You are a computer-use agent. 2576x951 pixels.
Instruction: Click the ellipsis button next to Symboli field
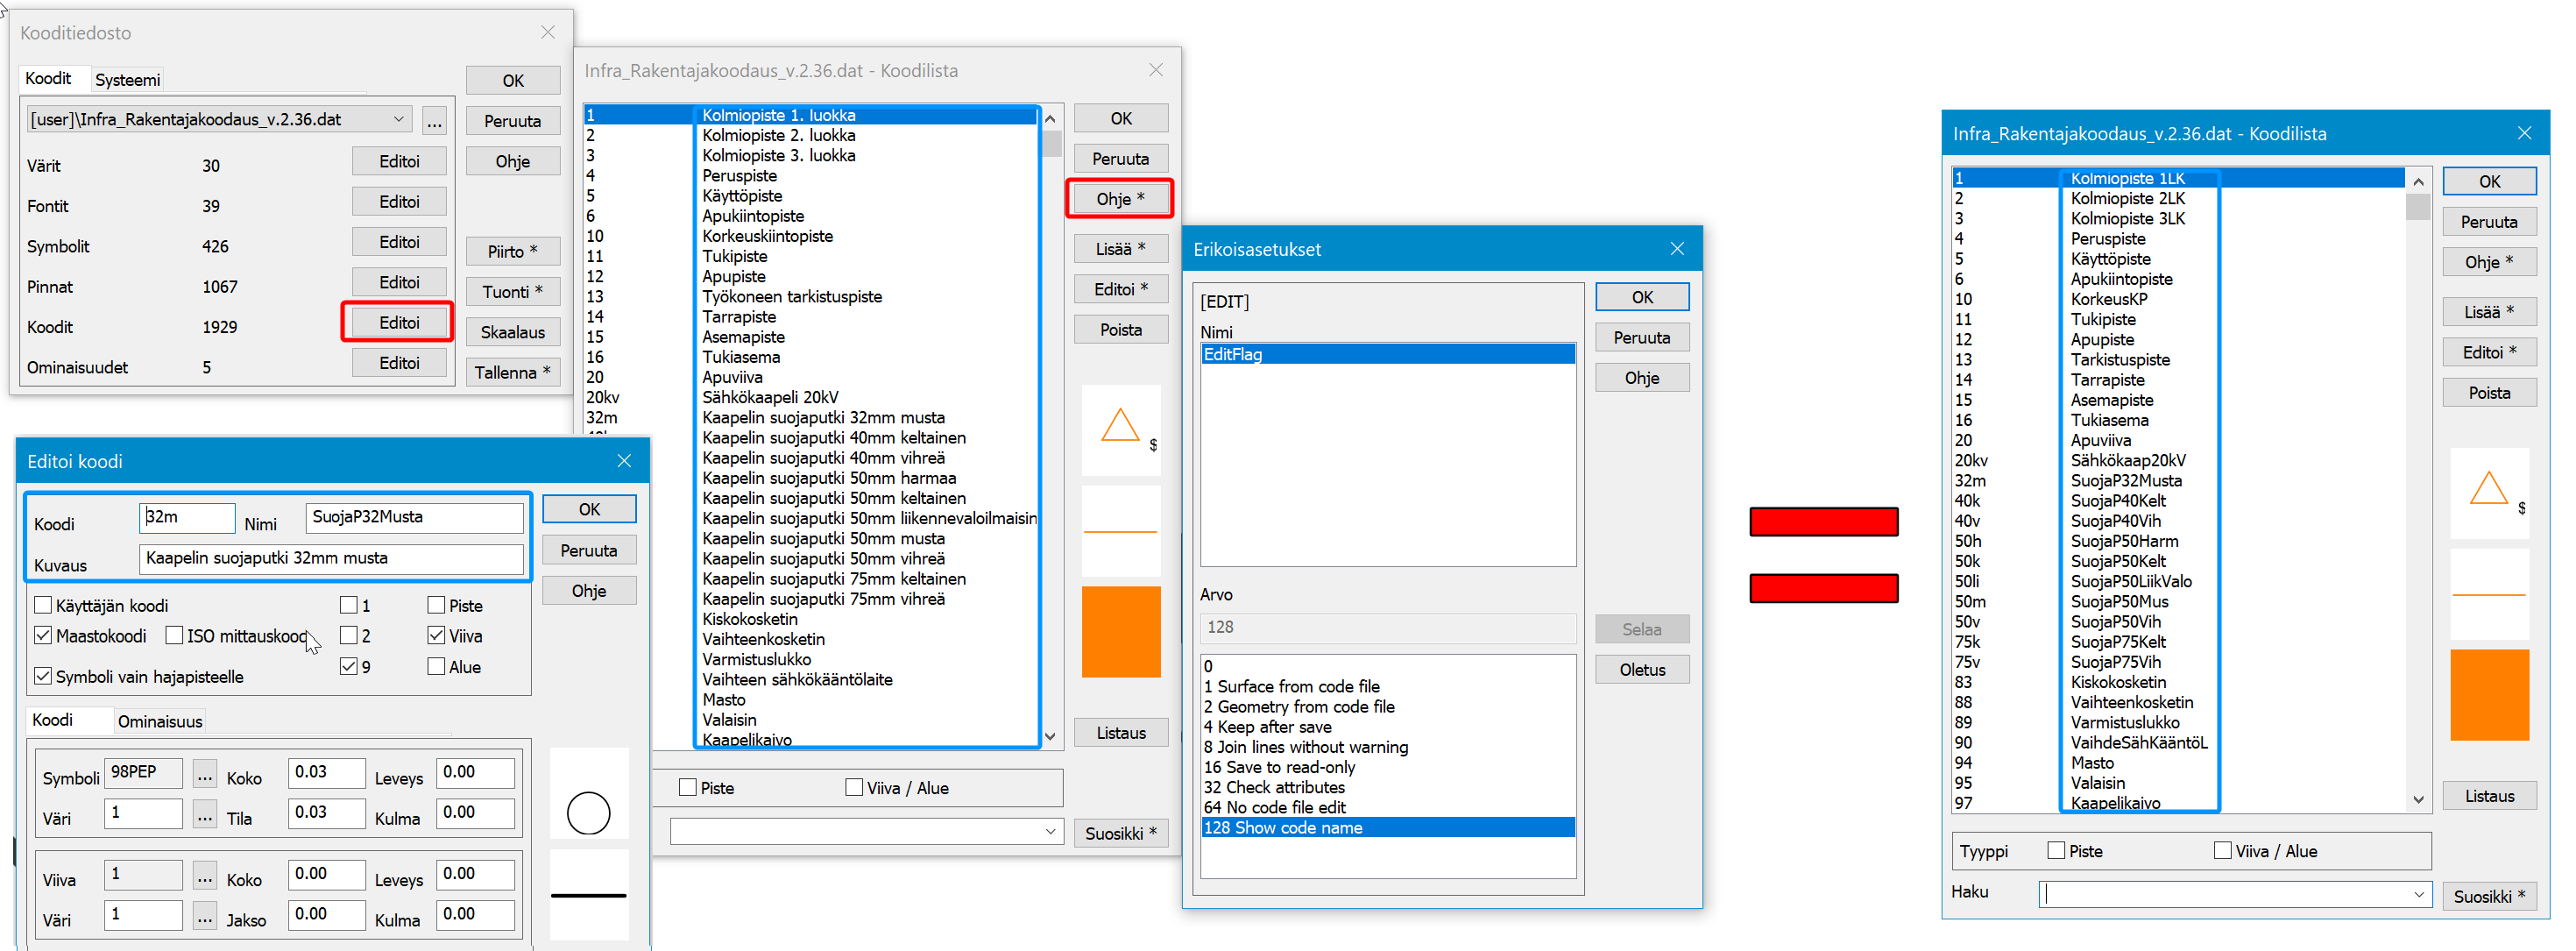(205, 775)
